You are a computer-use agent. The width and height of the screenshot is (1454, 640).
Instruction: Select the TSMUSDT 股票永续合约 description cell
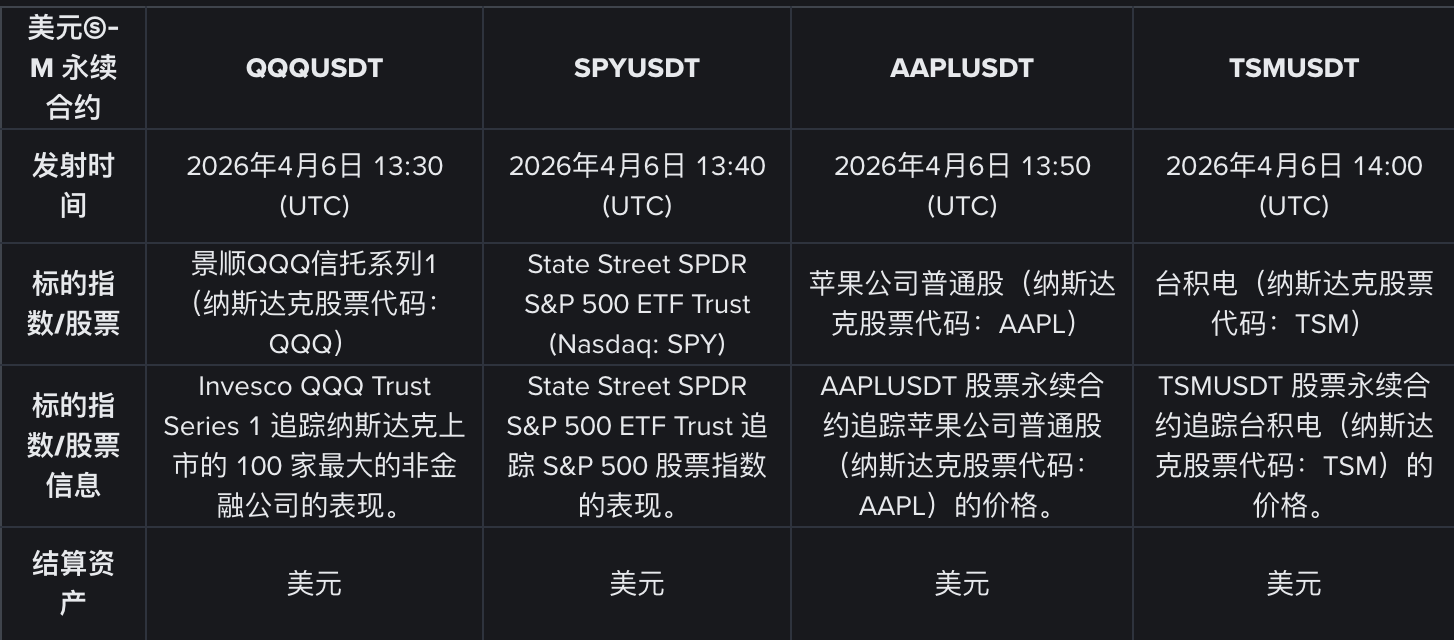coord(1293,446)
